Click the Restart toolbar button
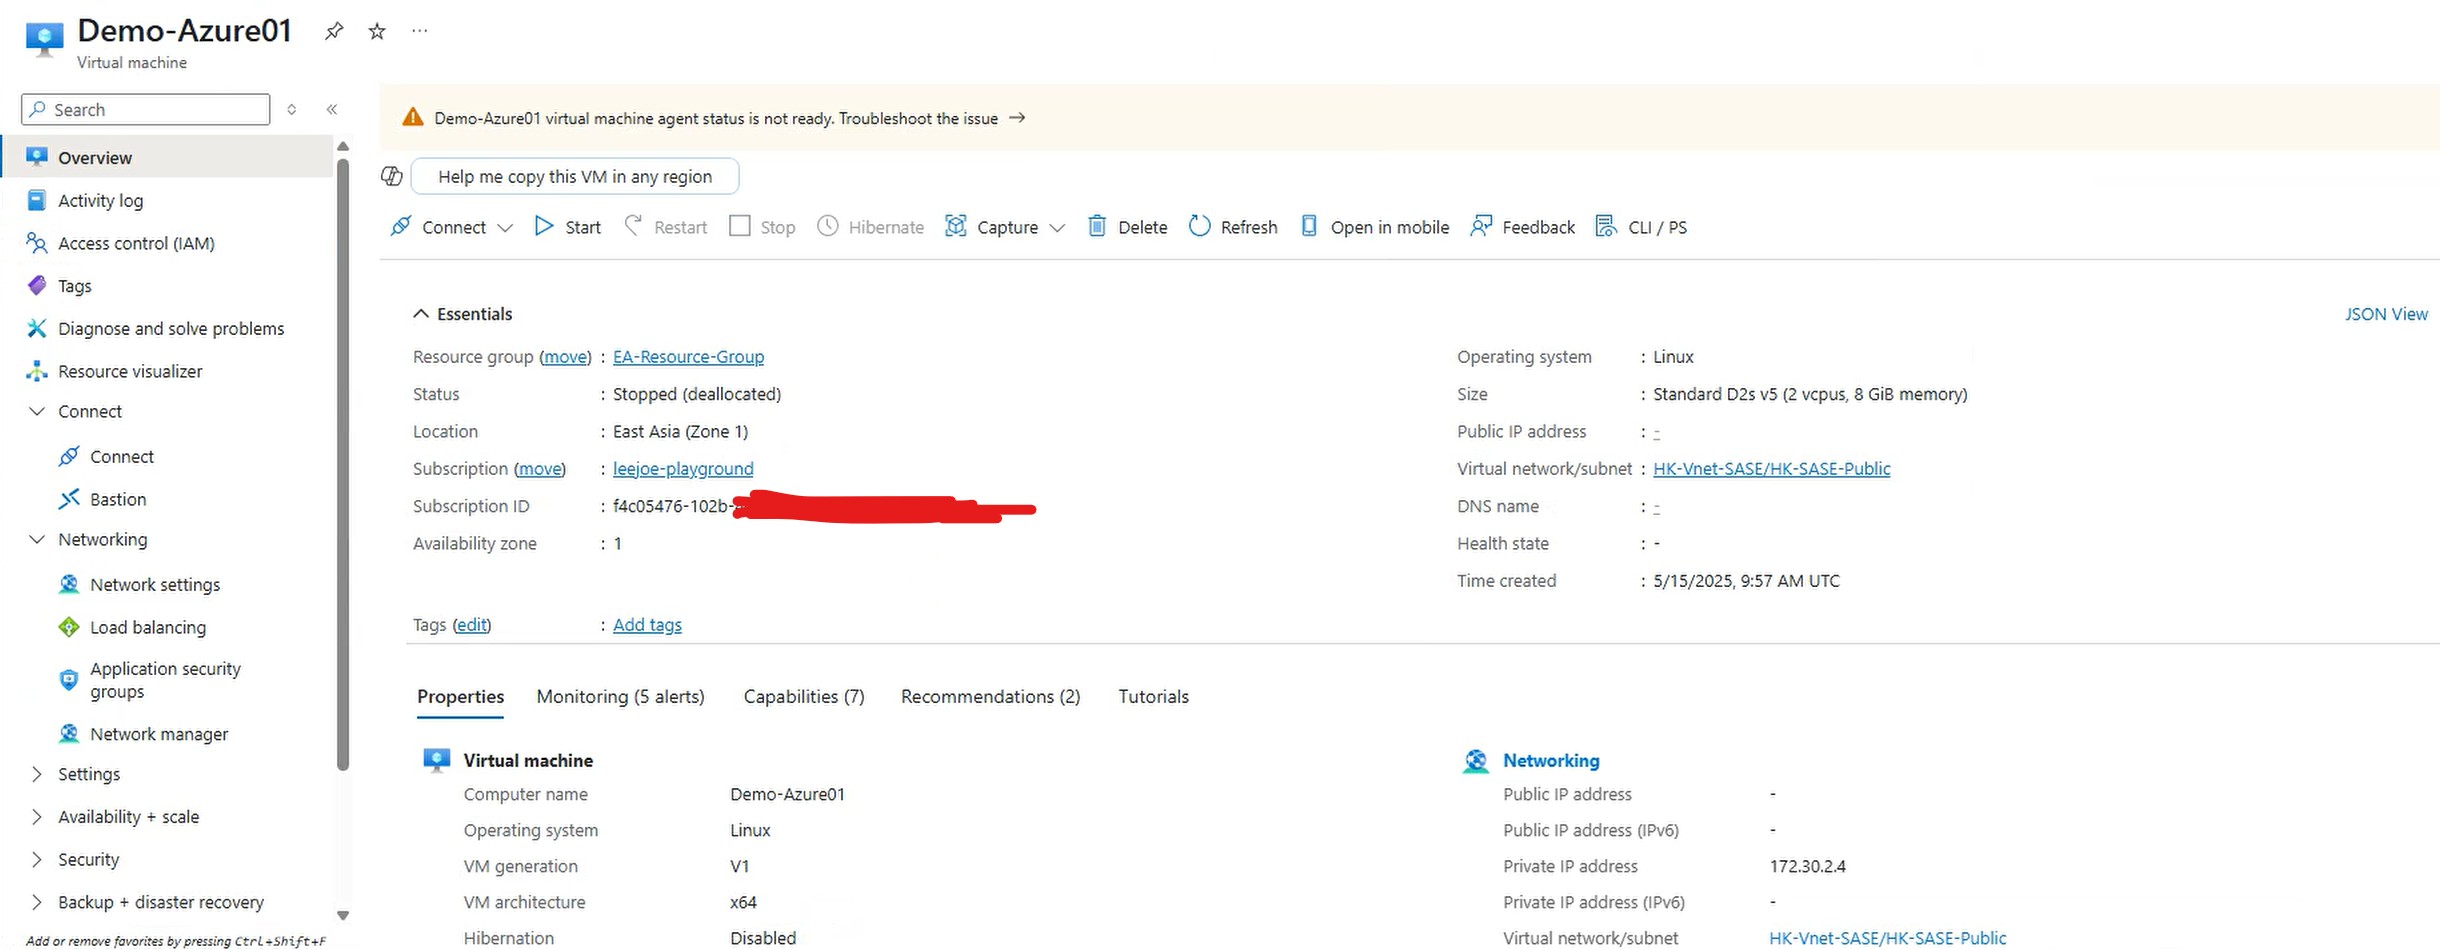Image resolution: width=2440 pixels, height=950 pixels. coord(666,227)
